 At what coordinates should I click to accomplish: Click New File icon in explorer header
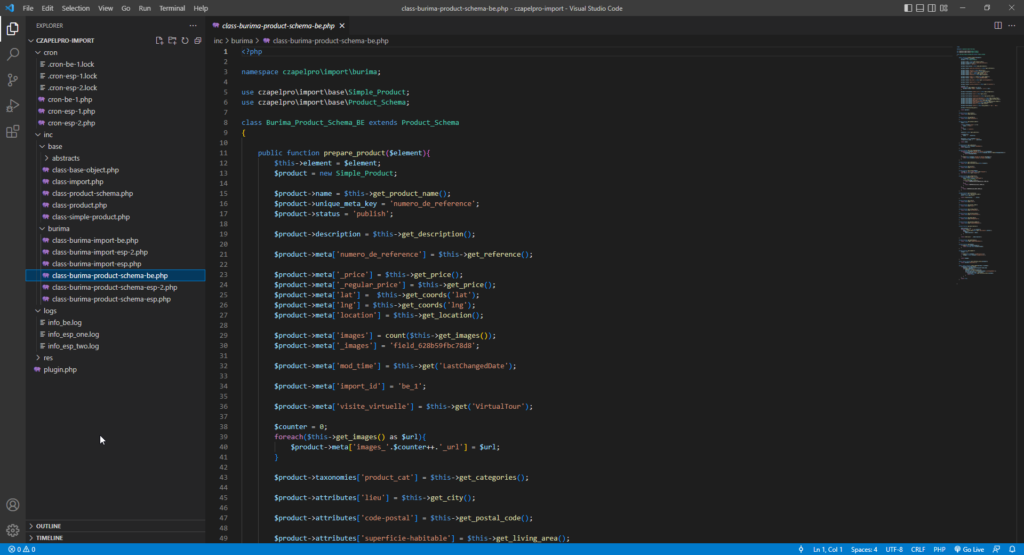click(159, 40)
